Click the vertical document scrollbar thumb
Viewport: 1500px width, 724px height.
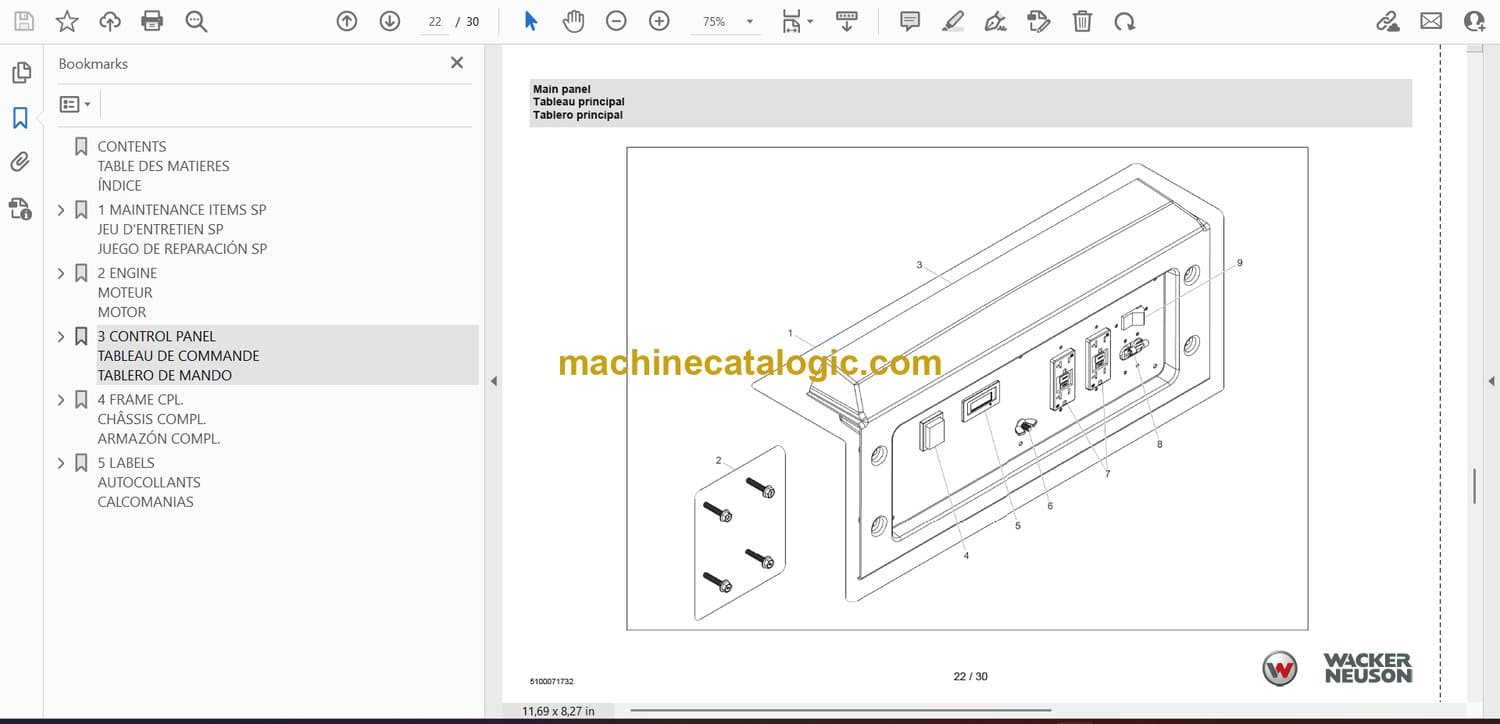click(x=1475, y=486)
